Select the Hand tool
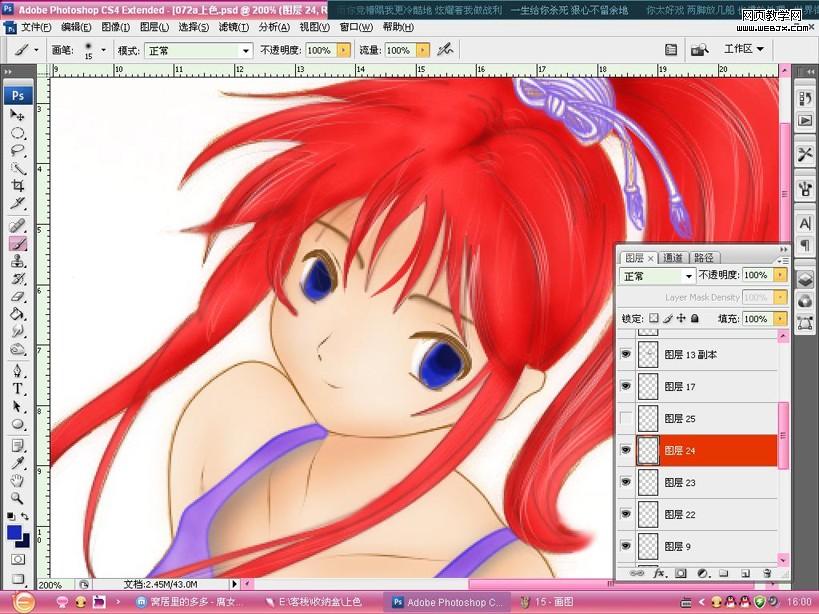The width and height of the screenshot is (819, 614). [18, 481]
